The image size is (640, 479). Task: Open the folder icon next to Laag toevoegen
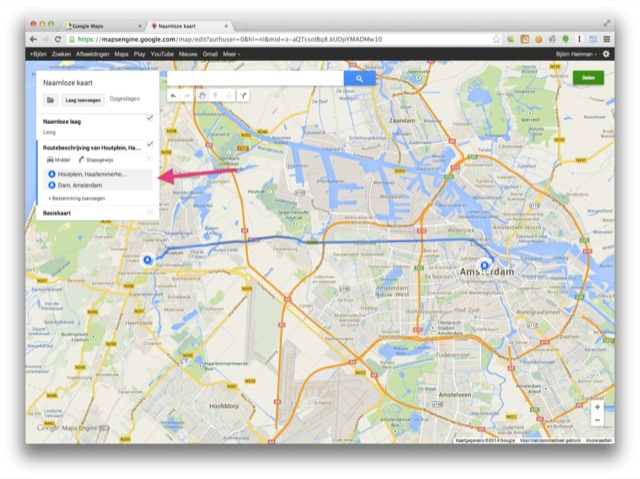[x=51, y=100]
